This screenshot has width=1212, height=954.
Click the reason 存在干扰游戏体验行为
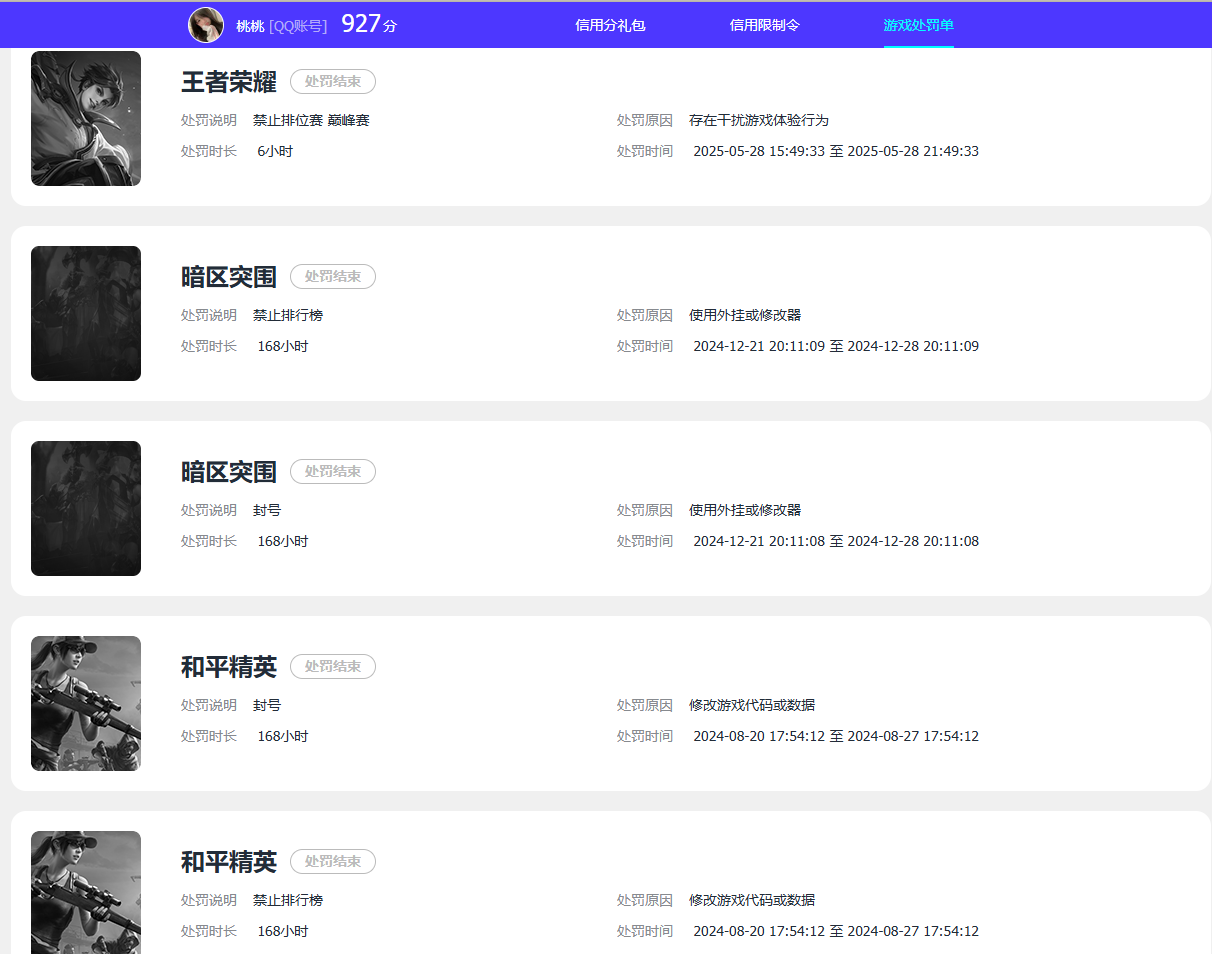(x=759, y=121)
